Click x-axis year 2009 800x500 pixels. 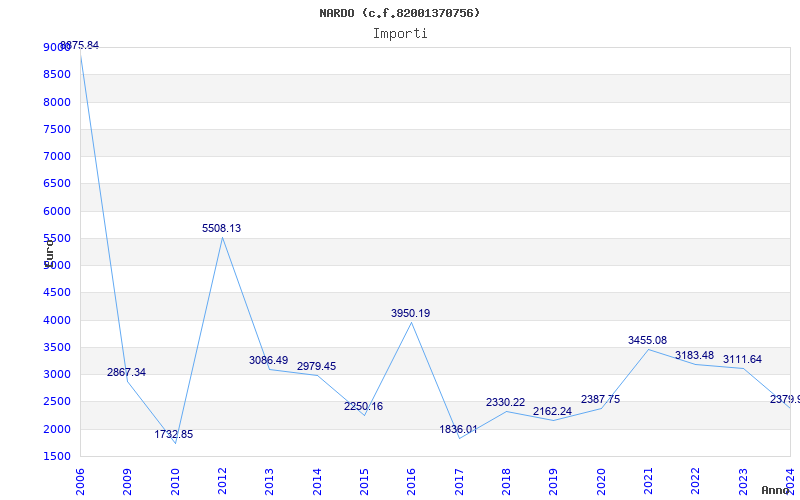(128, 482)
